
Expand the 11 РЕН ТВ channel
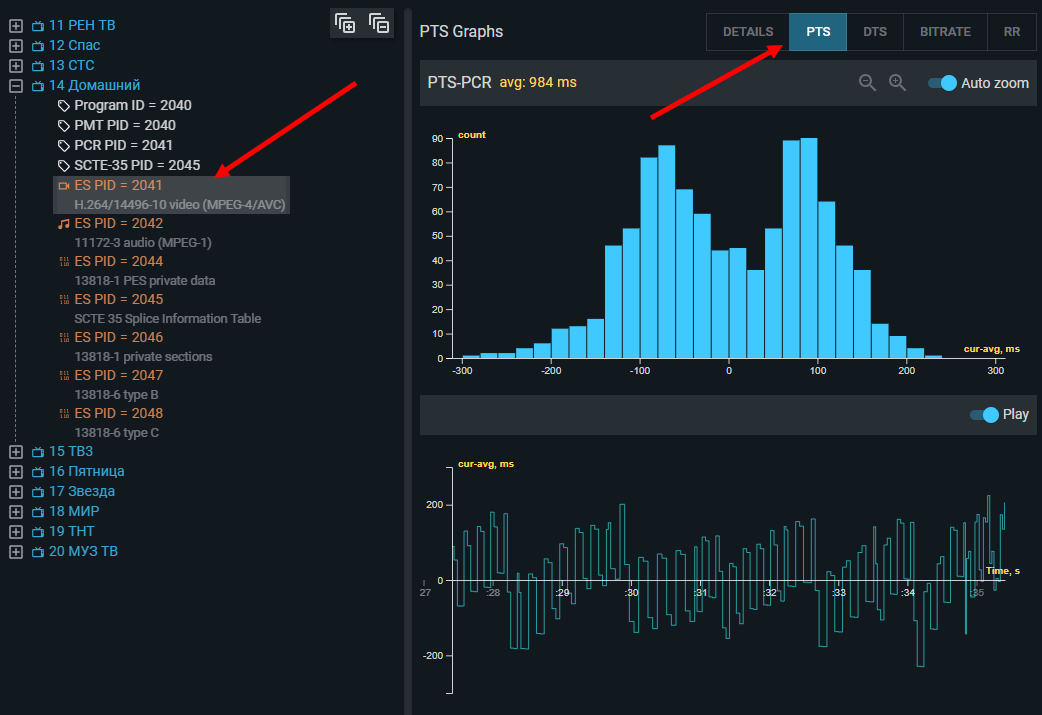(16, 26)
